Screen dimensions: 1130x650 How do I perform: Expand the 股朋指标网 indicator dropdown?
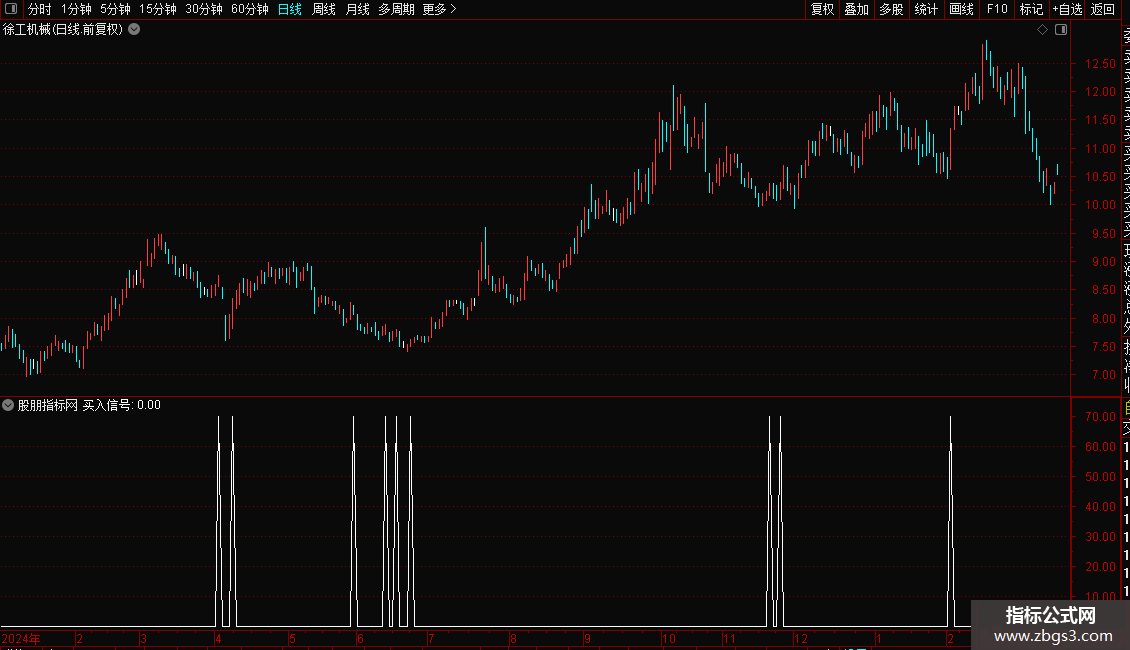click(8, 405)
